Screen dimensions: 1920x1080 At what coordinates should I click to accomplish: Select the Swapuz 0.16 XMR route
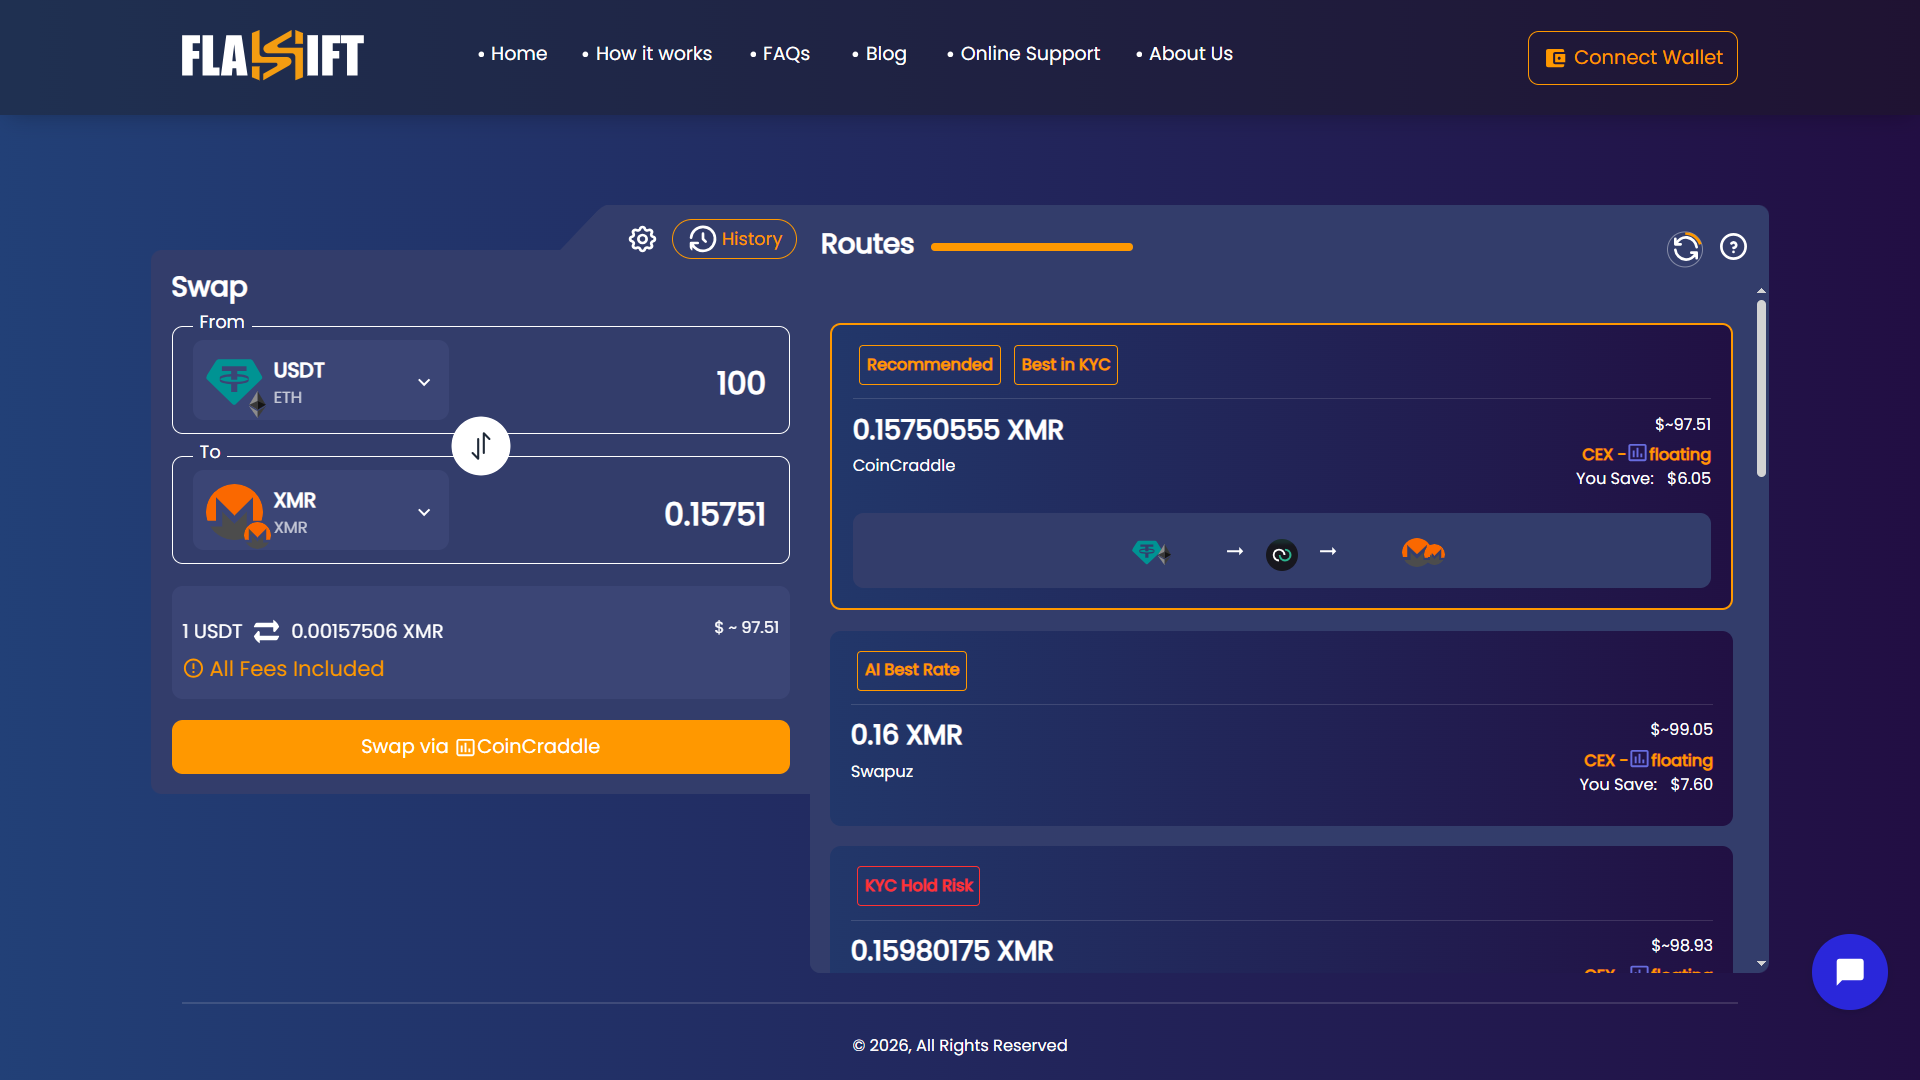tap(1281, 728)
